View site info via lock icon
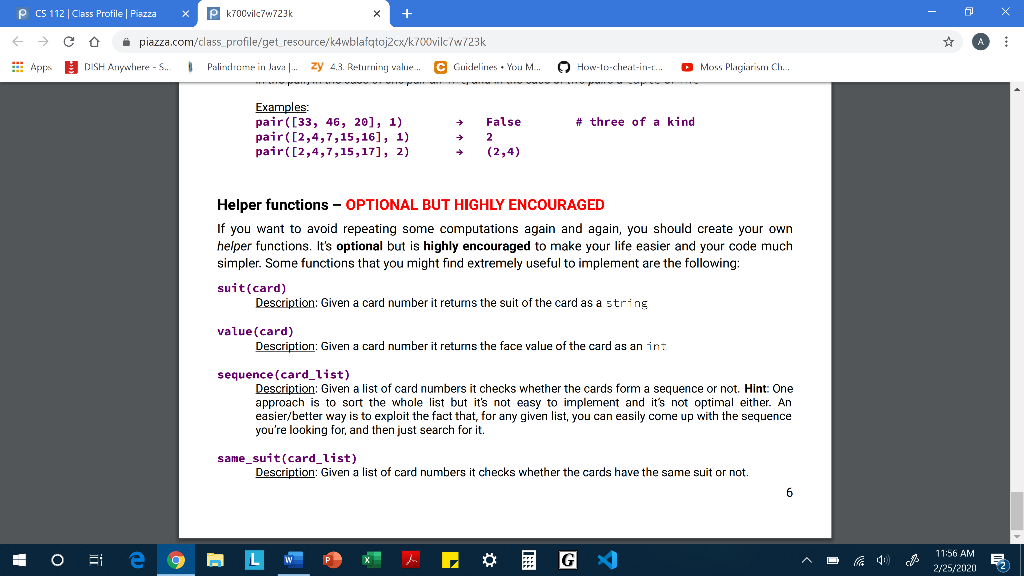1024x576 pixels. point(126,42)
